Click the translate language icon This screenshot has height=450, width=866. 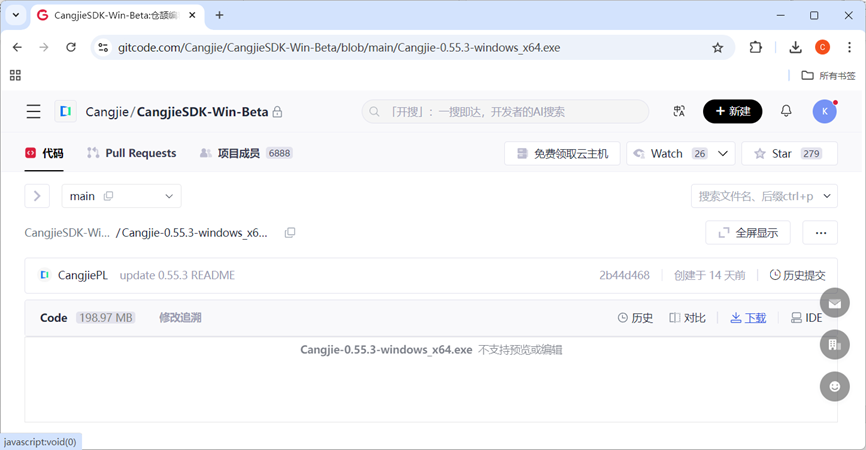679,112
